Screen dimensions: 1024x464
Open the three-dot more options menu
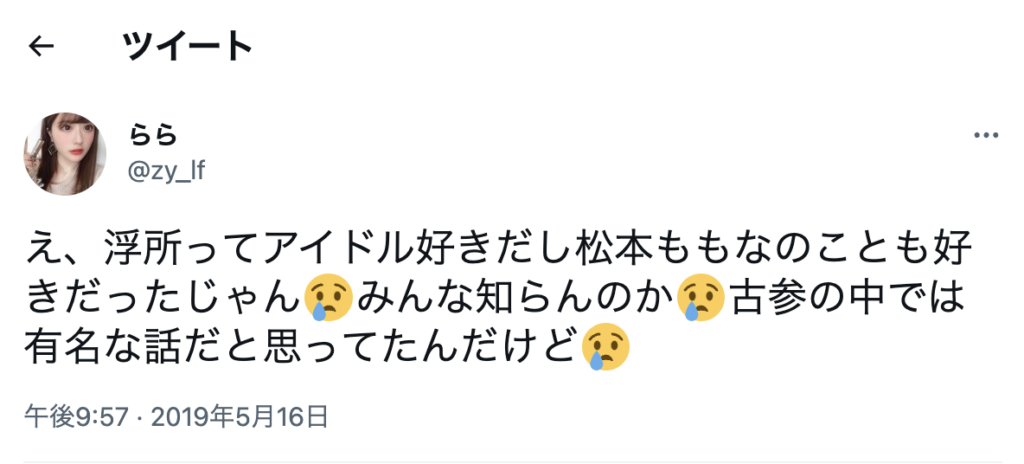986,135
